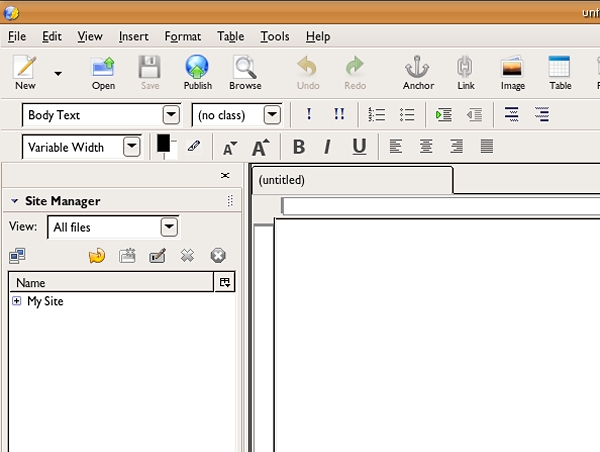Insert an Anchor from the toolbar

tap(418, 72)
